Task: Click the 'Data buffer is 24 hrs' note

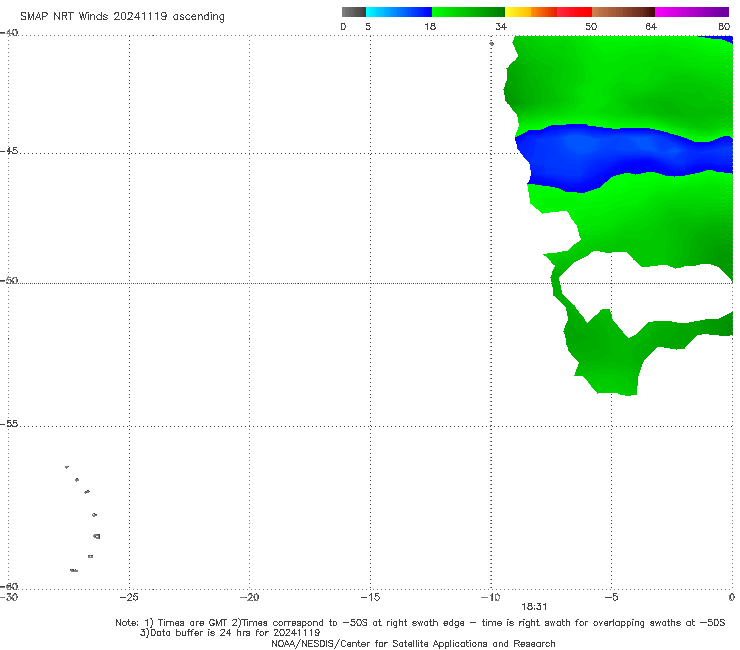Action: click(230, 633)
